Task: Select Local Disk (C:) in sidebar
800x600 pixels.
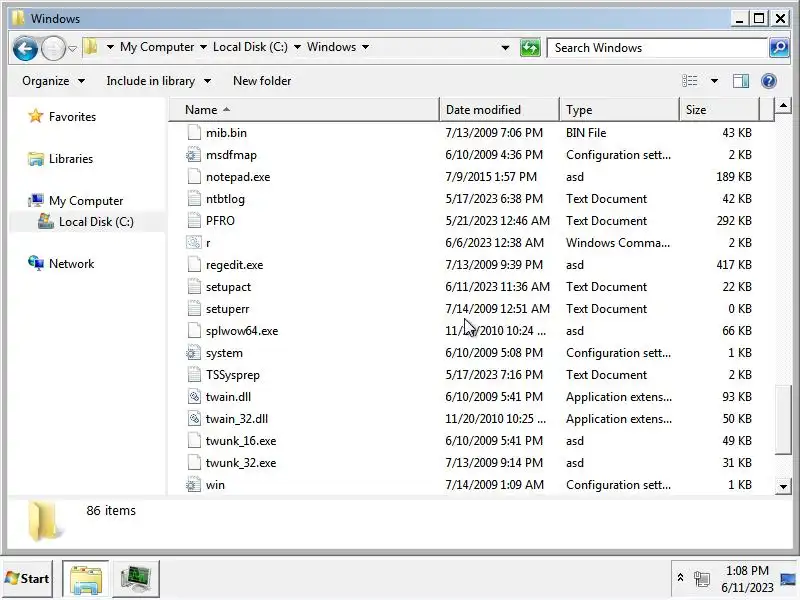Action: (96, 222)
